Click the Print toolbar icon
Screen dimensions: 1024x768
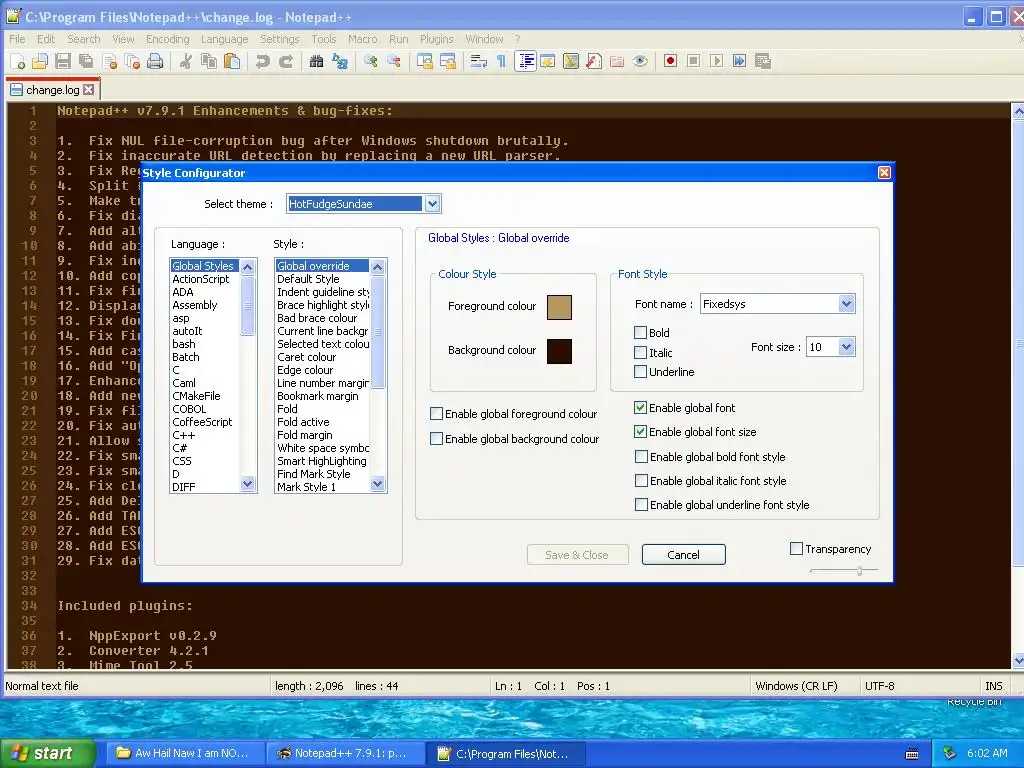pos(155,61)
